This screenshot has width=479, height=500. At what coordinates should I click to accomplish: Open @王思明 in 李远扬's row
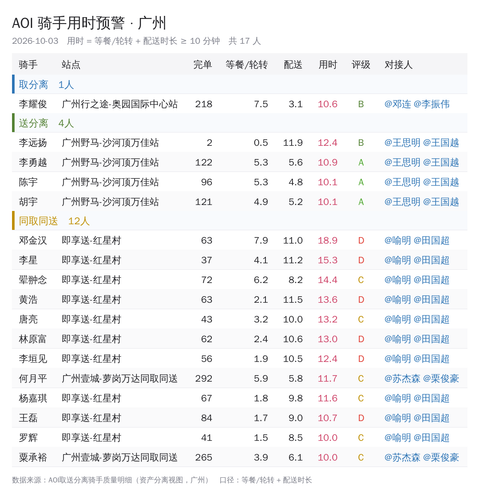click(x=402, y=143)
